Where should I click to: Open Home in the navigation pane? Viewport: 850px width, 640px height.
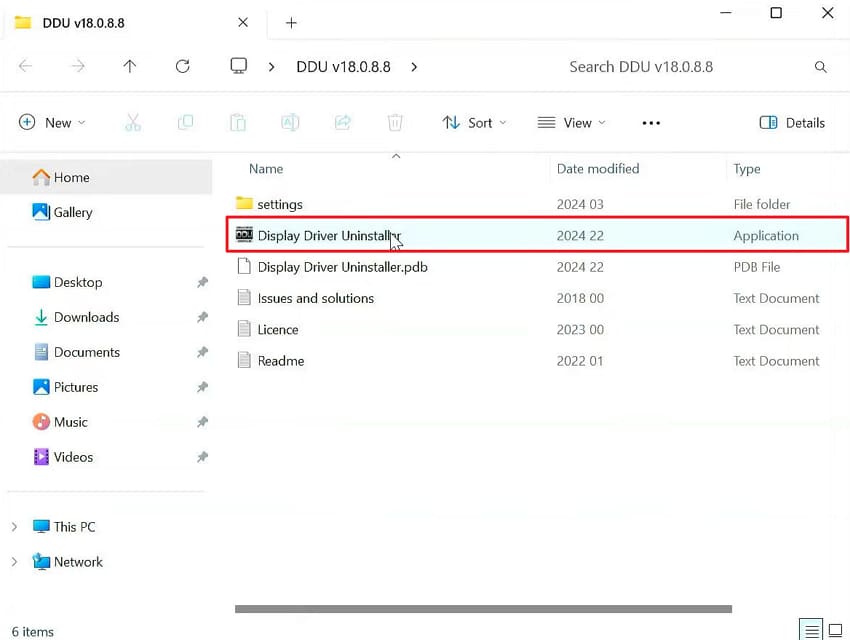click(x=106, y=177)
